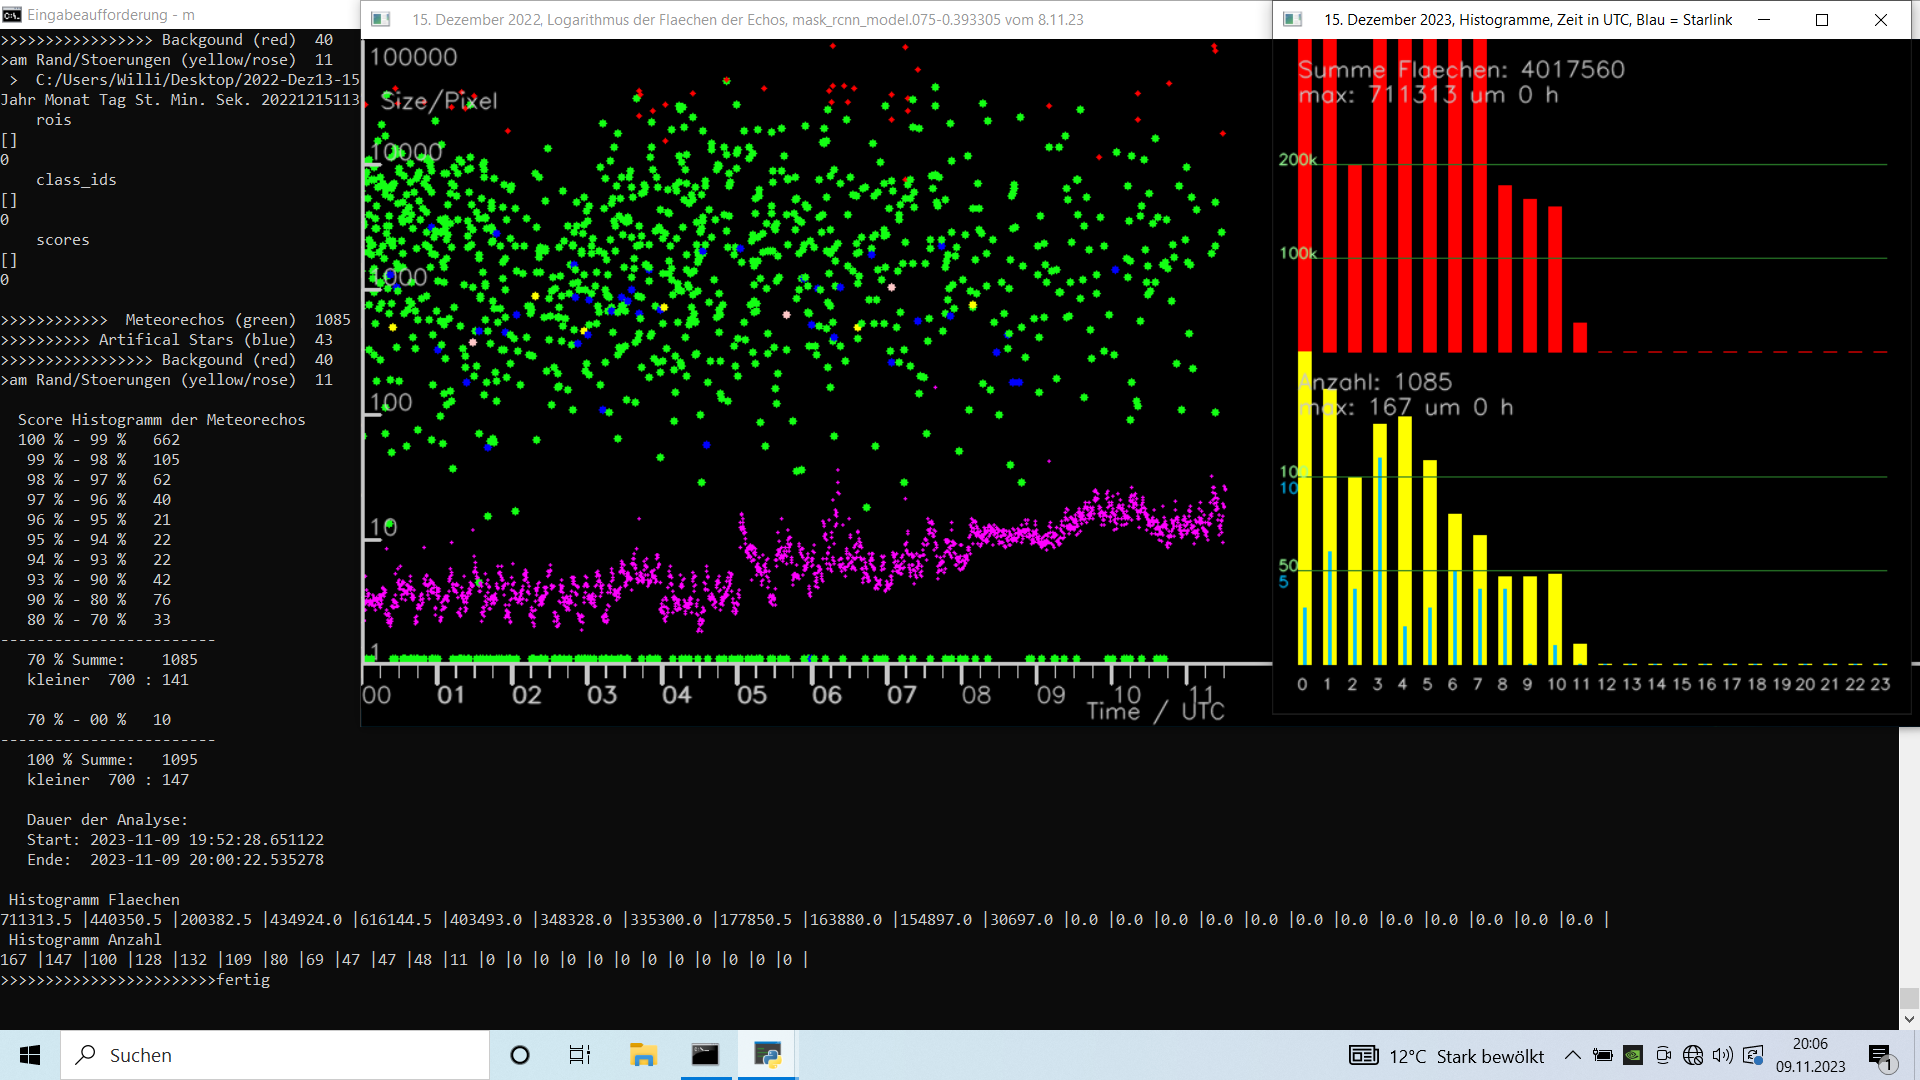
Task: Click the '93 % - 90 % 42' row
Action: tap(99, 580)
